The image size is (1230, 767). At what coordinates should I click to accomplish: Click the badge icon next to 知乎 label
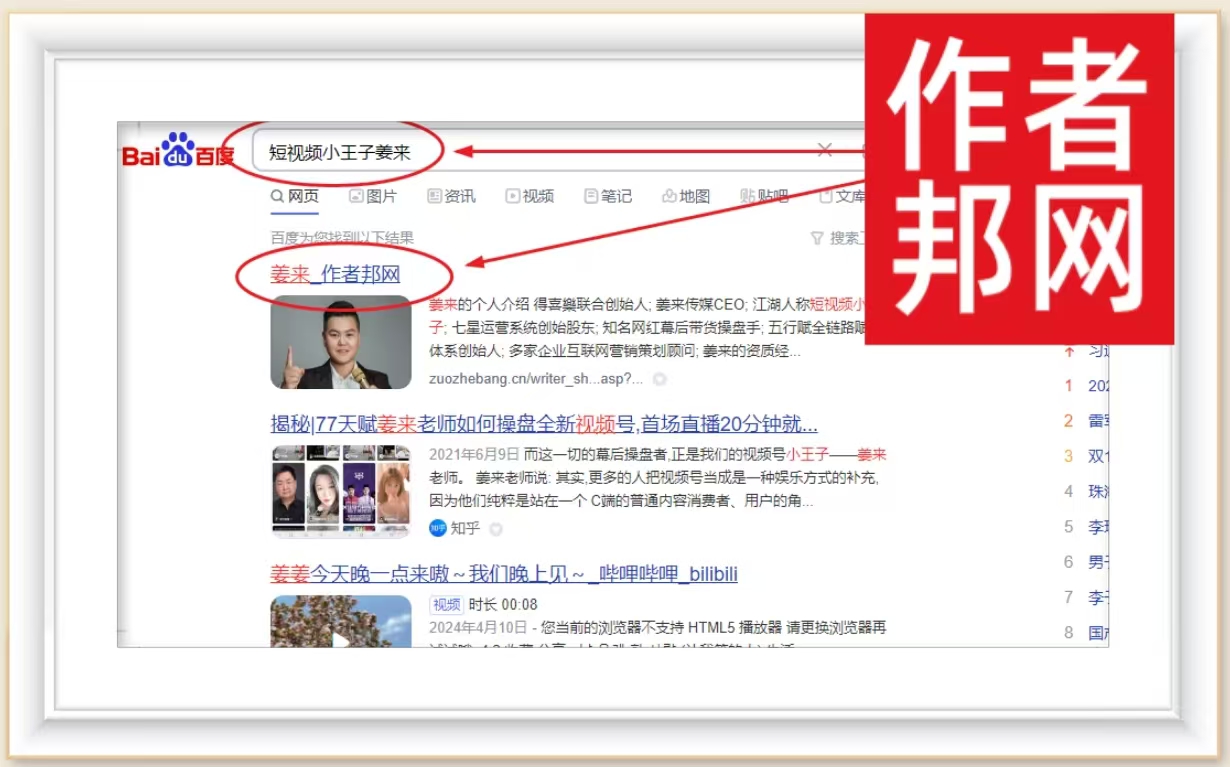496,529
